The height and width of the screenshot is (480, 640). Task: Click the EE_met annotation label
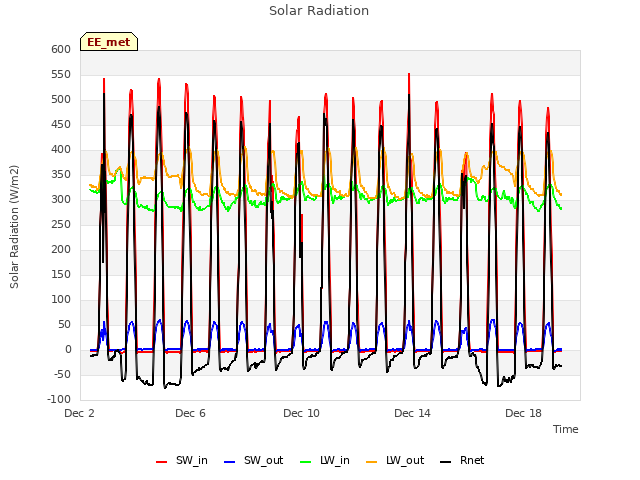pos(109,42)
